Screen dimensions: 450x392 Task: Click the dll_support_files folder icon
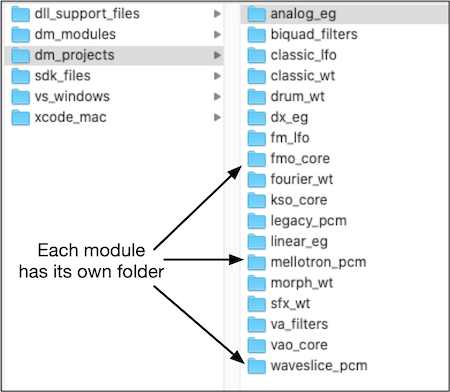pyautogui.click(x=20, y=14)
